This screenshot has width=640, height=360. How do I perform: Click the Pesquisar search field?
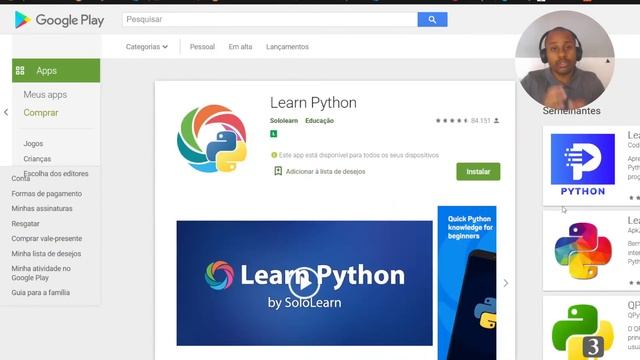point(270,20)
